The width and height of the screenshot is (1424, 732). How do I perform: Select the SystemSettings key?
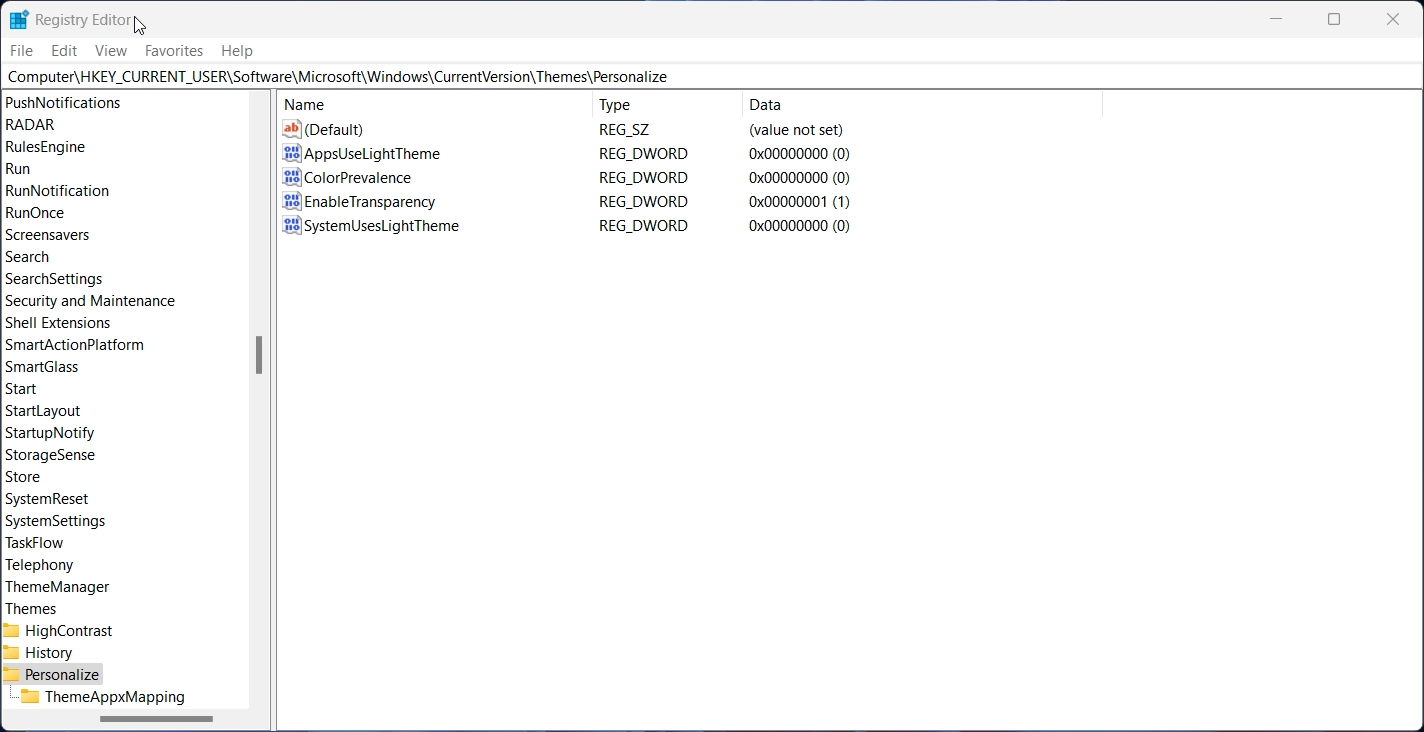tap(55, 521)
